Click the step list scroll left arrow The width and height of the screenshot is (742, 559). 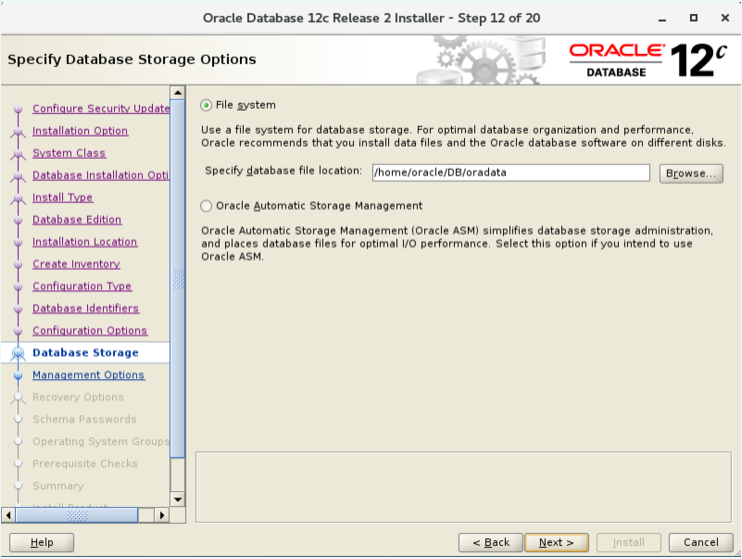tap(9, 515)
